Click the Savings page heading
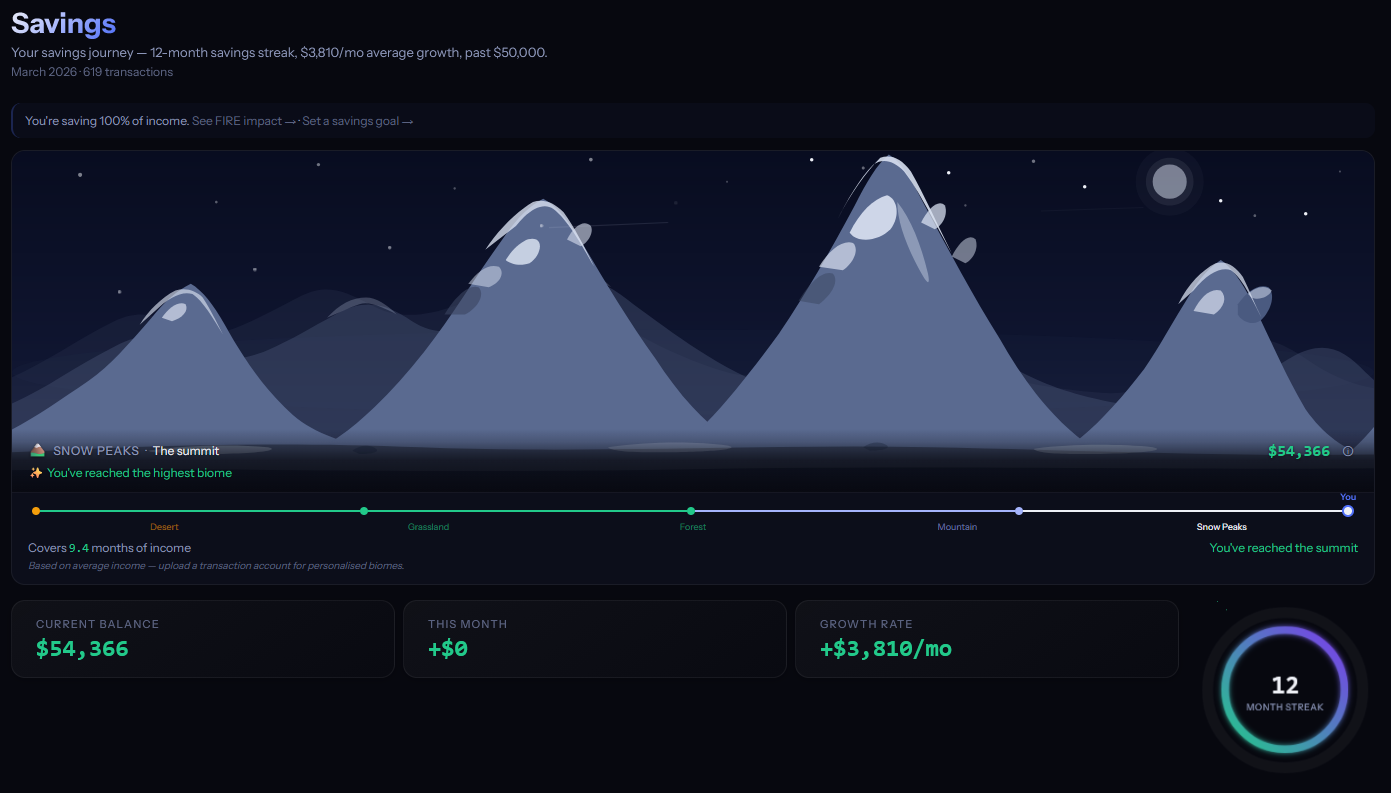Image resolution: width=1391 pixels, height=793 pixels. pos(63,24)
